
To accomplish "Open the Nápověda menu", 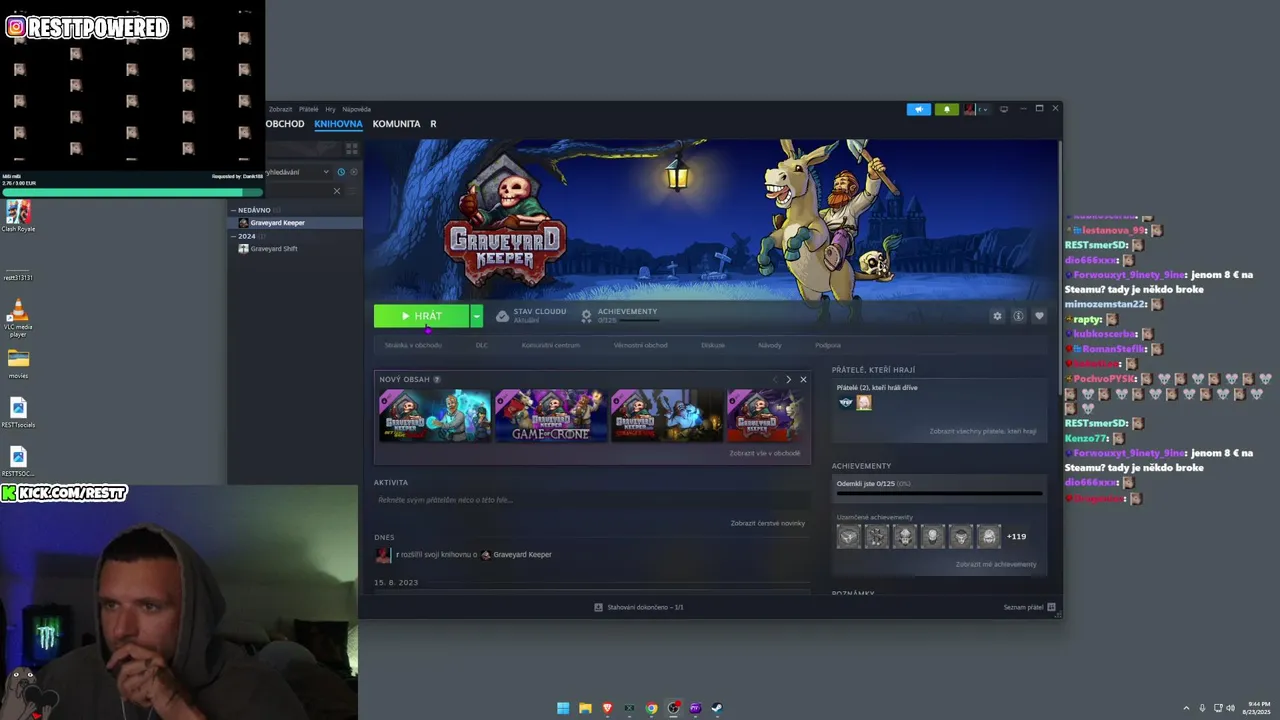I will (356, 109).
